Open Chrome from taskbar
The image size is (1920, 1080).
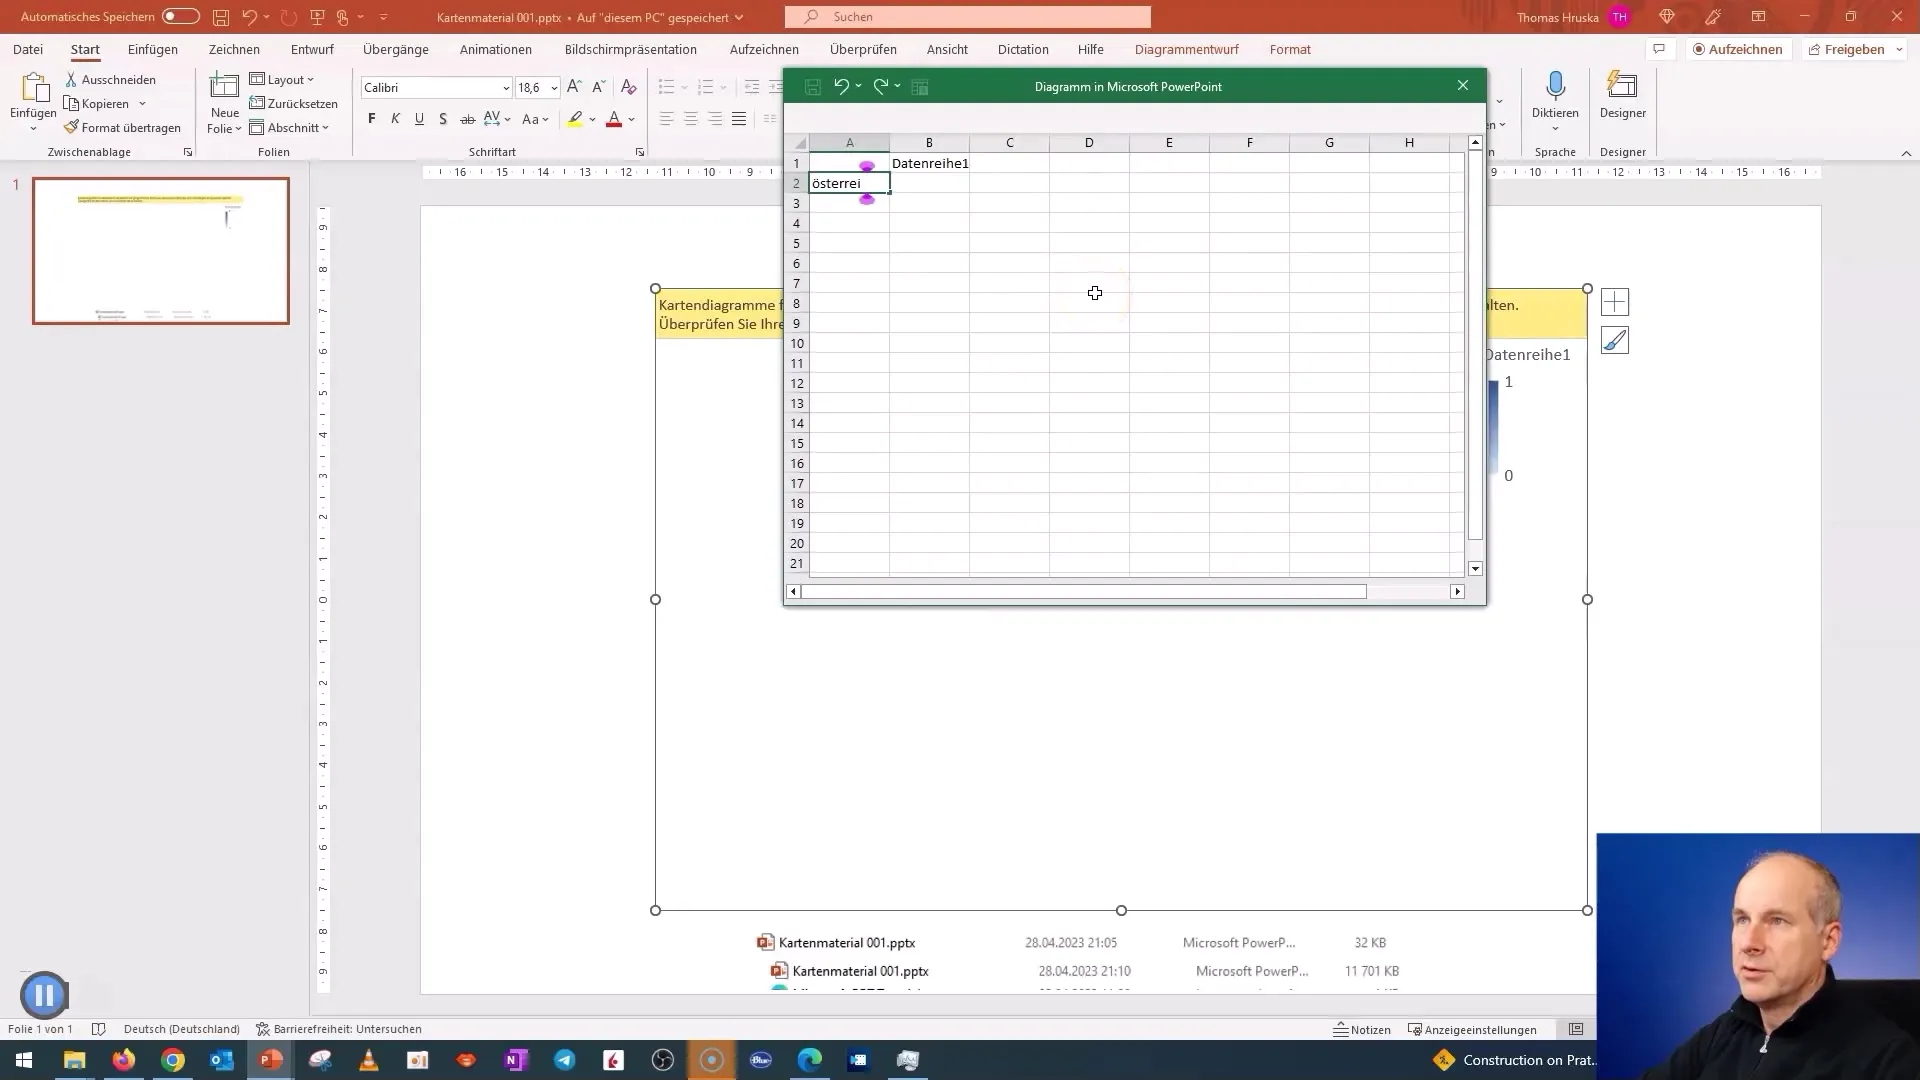click(173, 1060)
